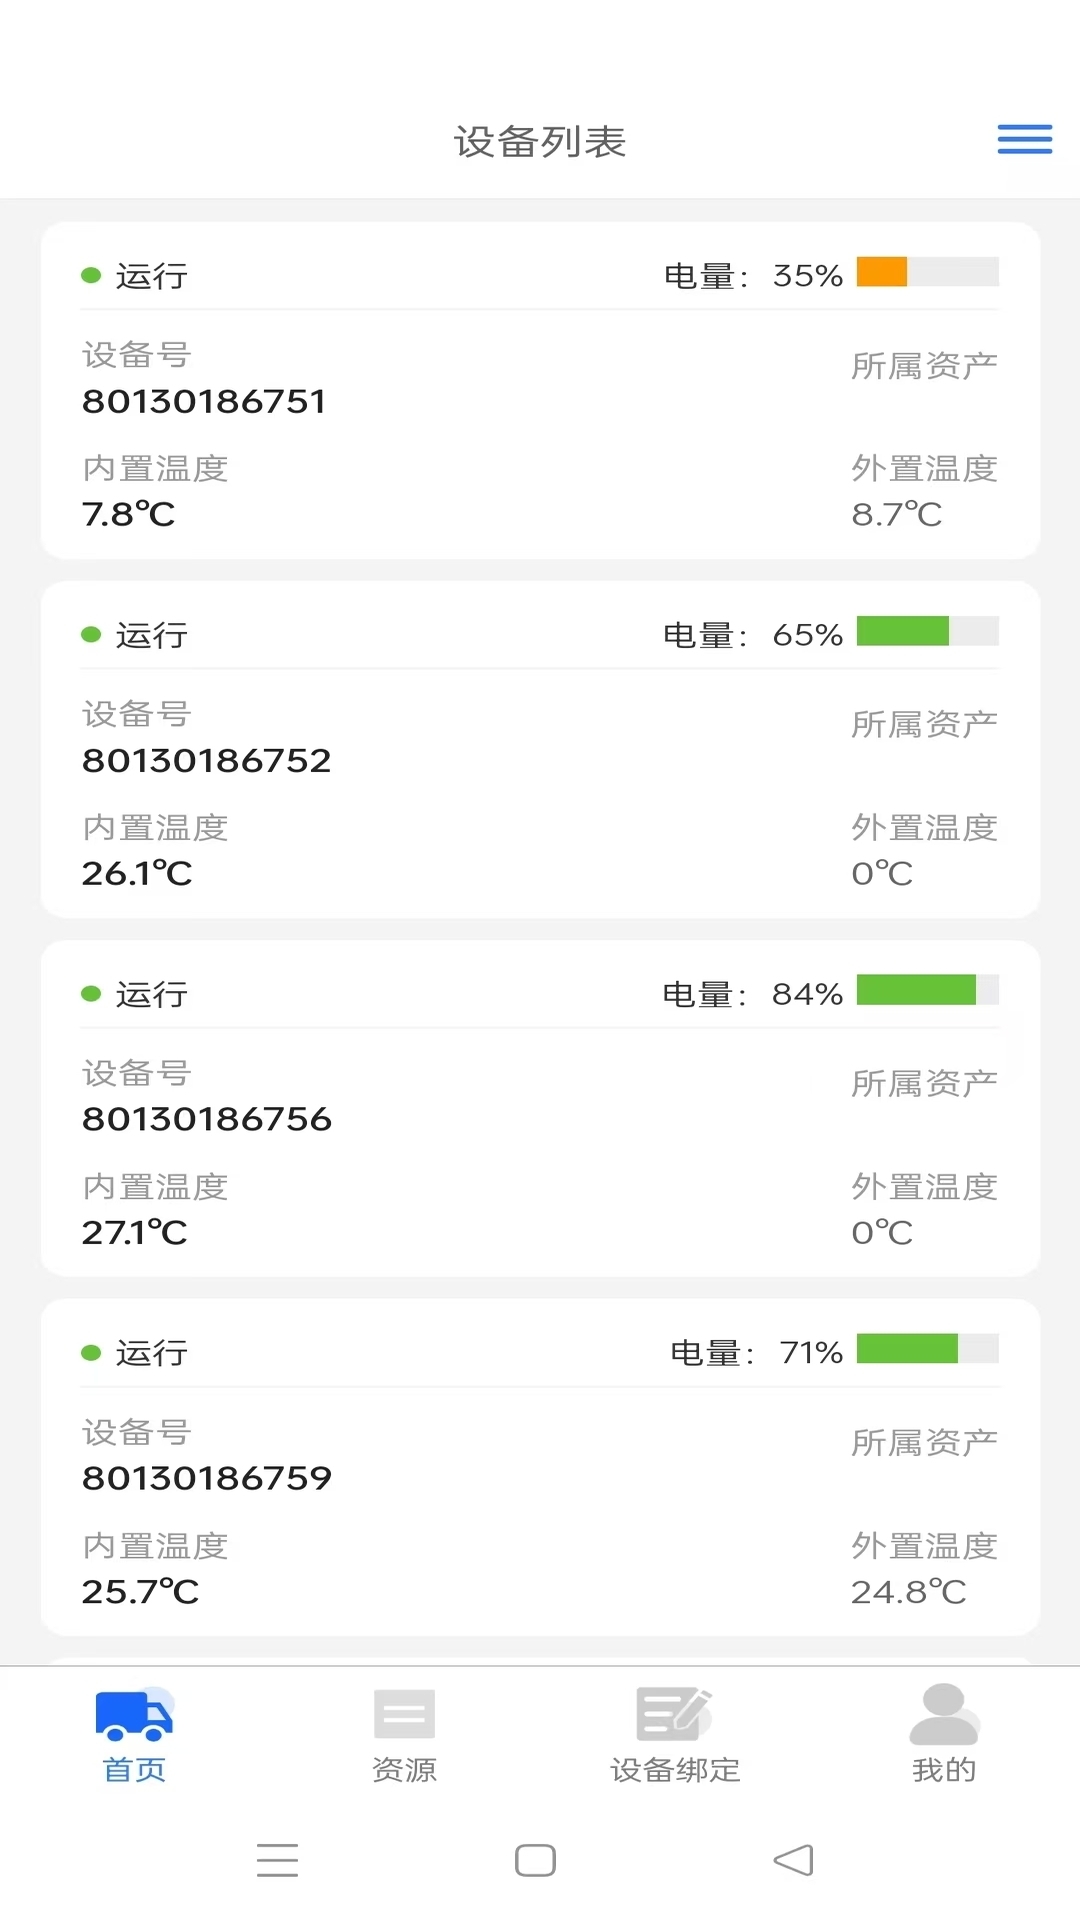The image size is (1080, 1920).
Task: Tap the 我的 profile icon
Action: coord(944,1714)
